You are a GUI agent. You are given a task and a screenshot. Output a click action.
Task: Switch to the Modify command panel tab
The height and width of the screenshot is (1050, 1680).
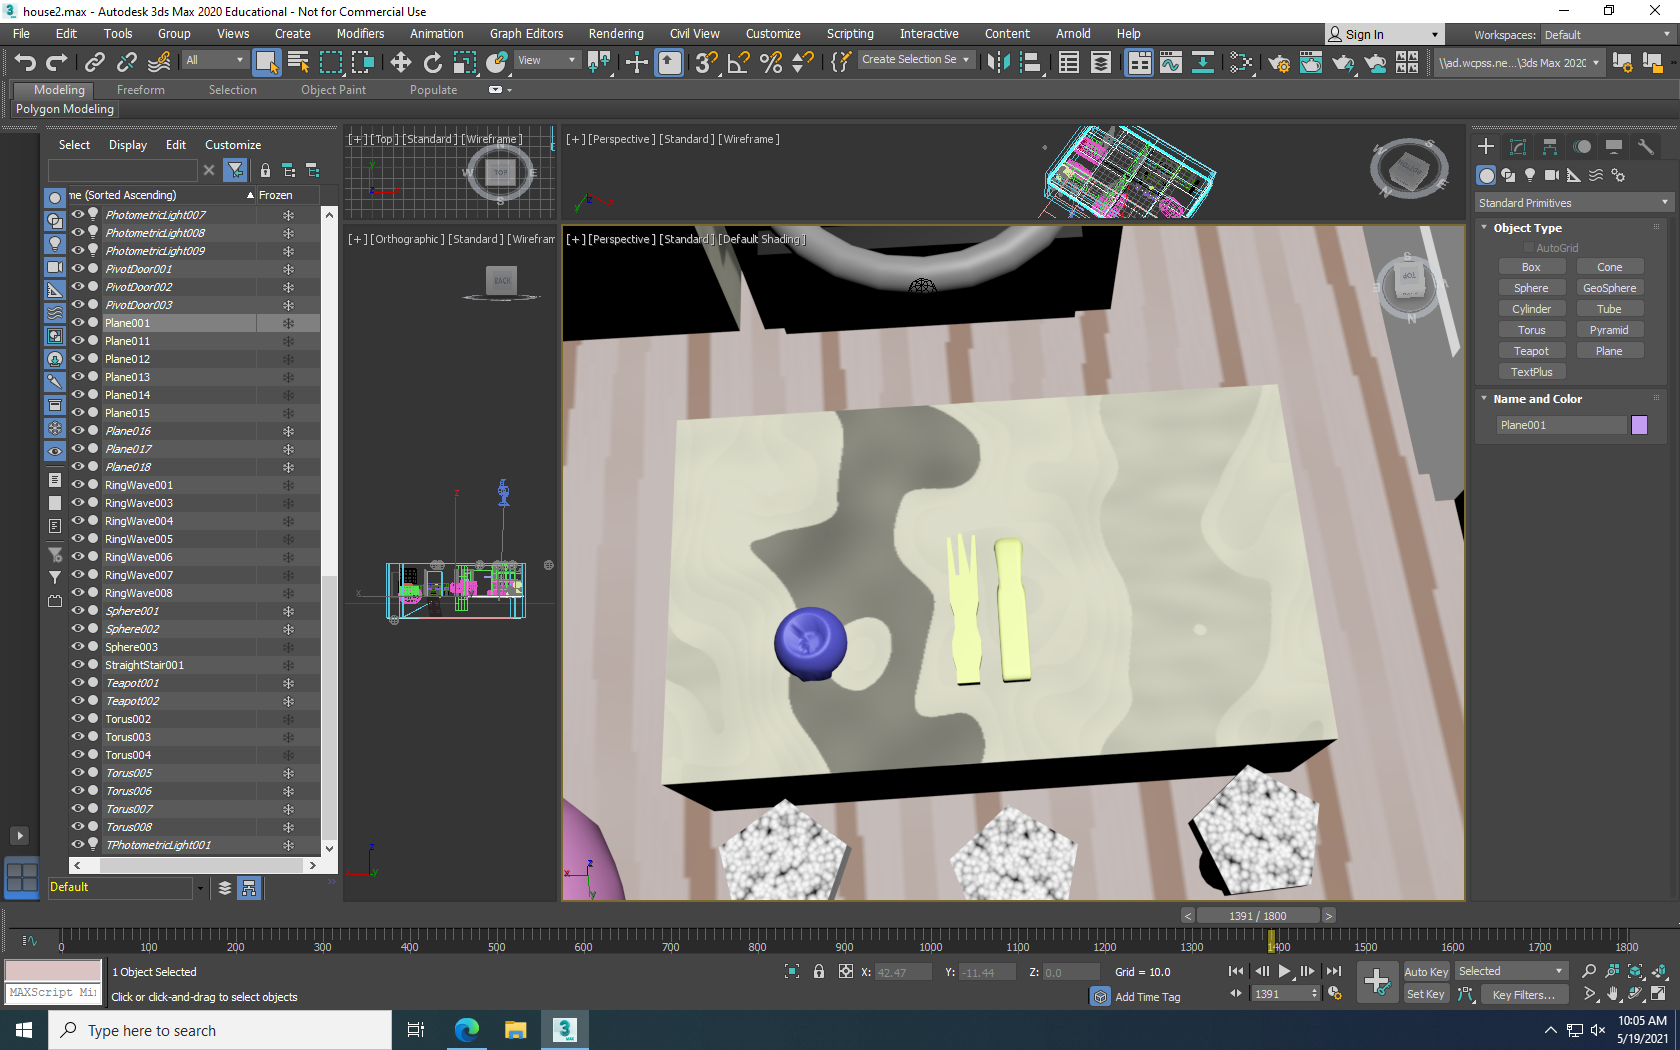click(x=1518, y=146)
